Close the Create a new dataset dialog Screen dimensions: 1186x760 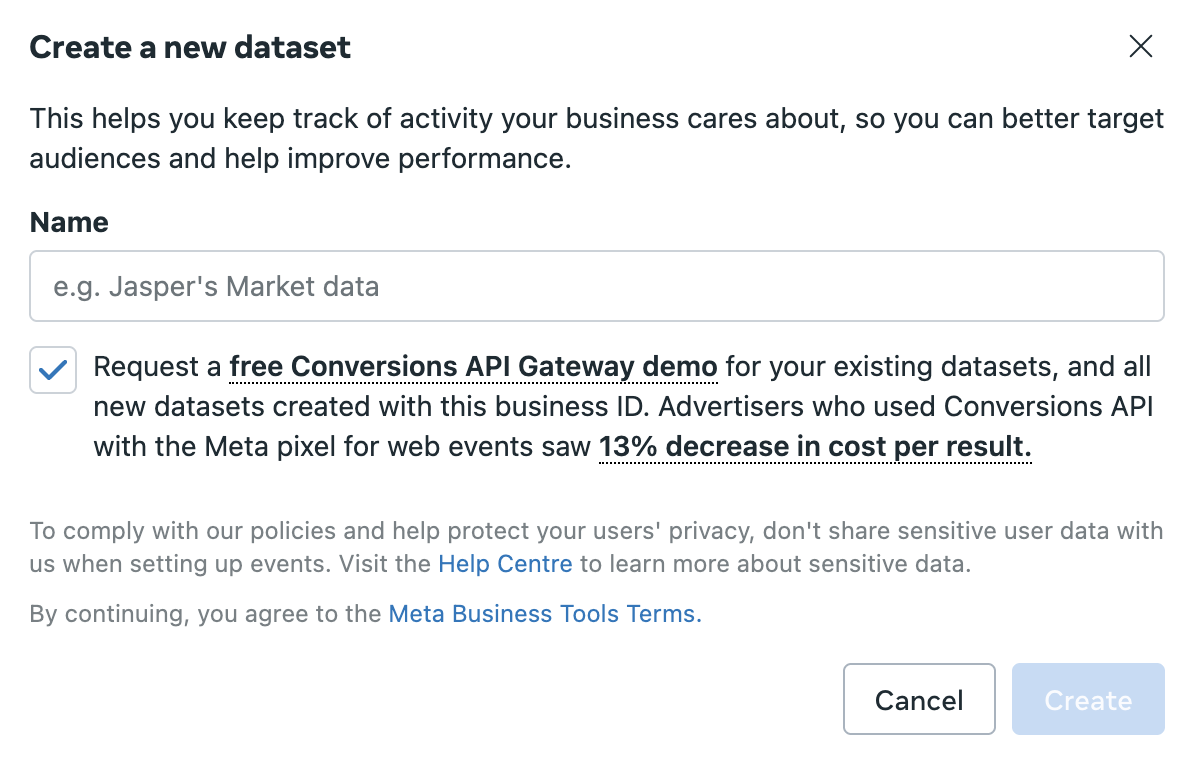pyautogui.click(x=1140, y=46)
